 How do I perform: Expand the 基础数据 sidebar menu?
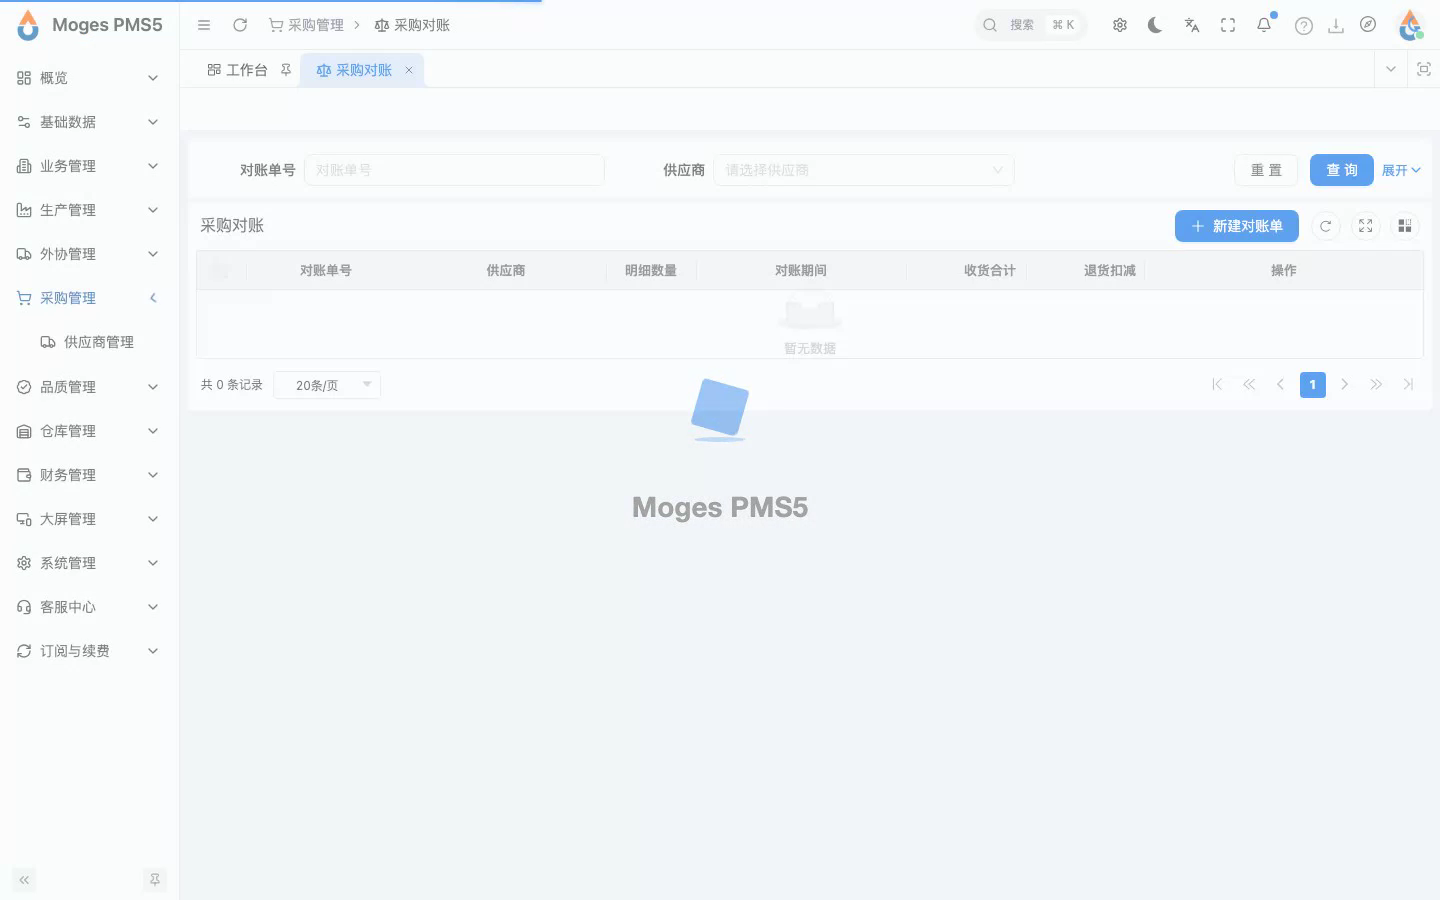click(90, 122)
